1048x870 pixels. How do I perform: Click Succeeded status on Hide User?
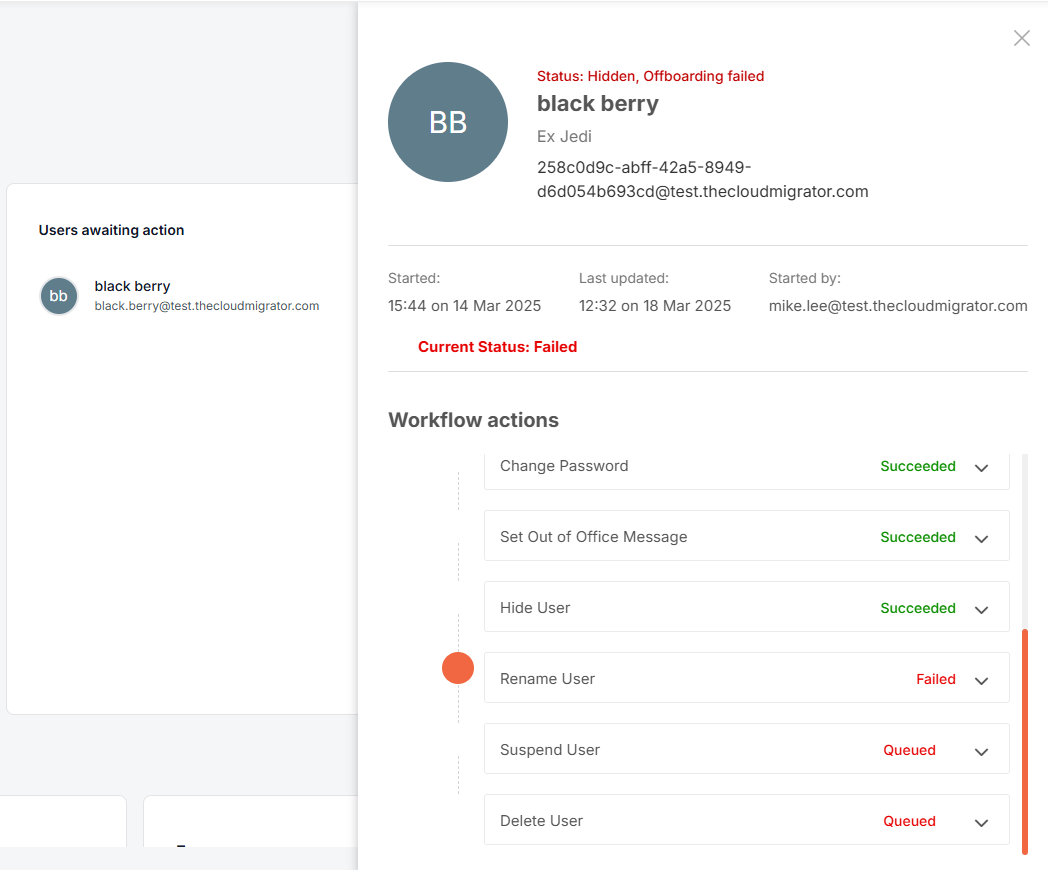pyautogui.click(x=918, y=607)
